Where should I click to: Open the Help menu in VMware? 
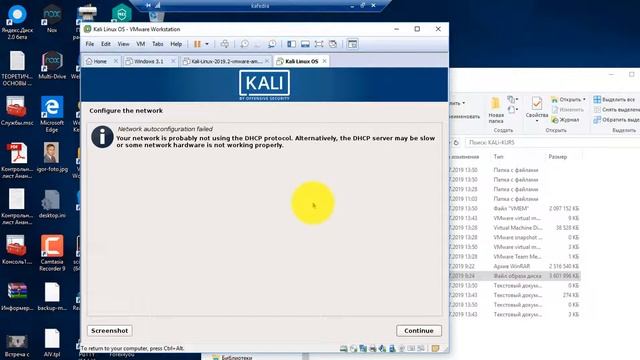tap(176, 44)
